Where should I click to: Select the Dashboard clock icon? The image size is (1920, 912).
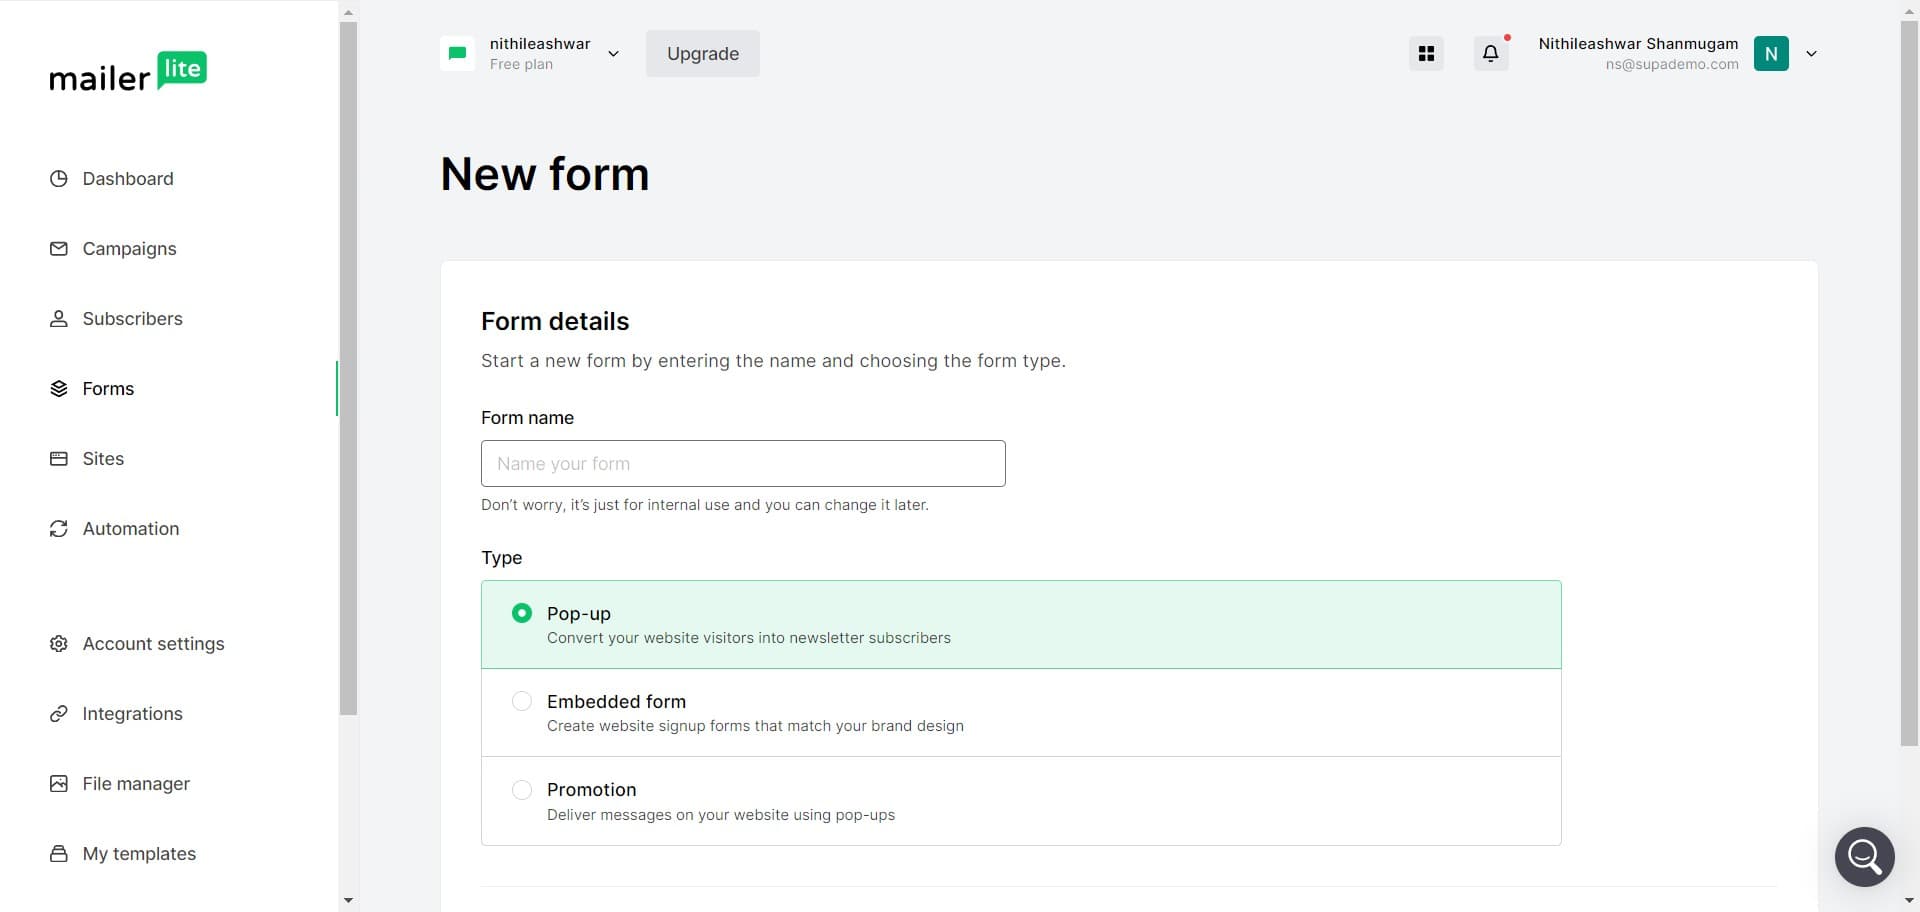click(59, 178)
